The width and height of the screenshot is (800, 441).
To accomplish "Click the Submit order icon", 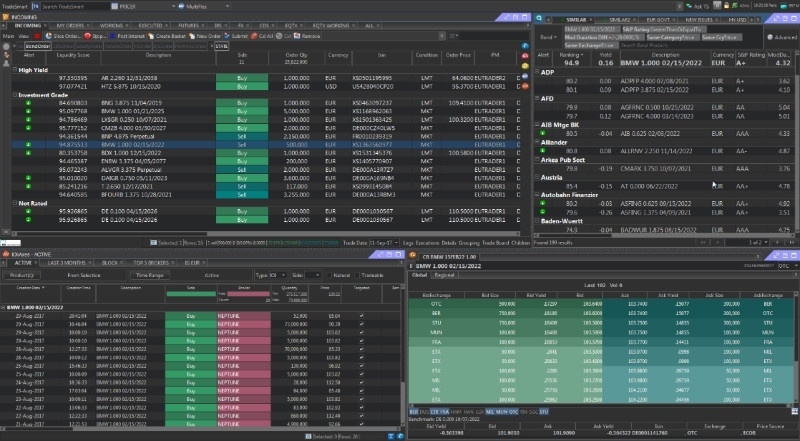I will [x=238, y=35].
